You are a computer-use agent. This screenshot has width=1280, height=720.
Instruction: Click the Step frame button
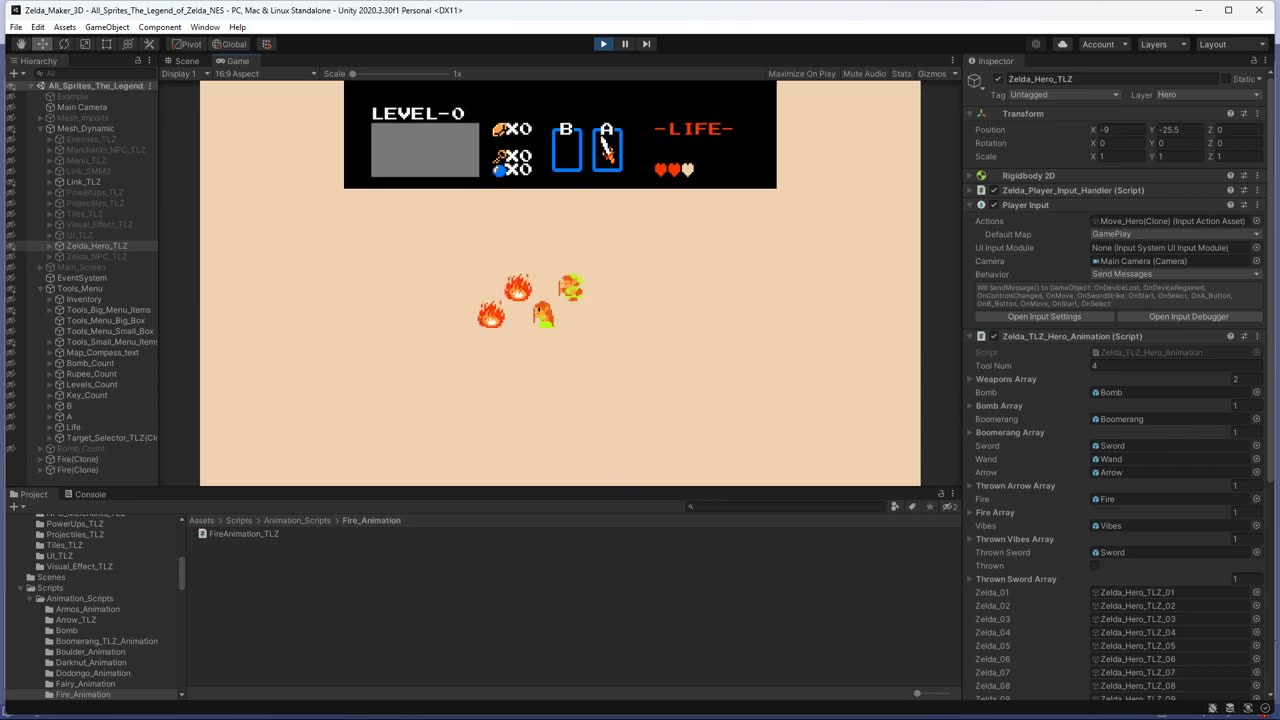click(x=646, y=44)
